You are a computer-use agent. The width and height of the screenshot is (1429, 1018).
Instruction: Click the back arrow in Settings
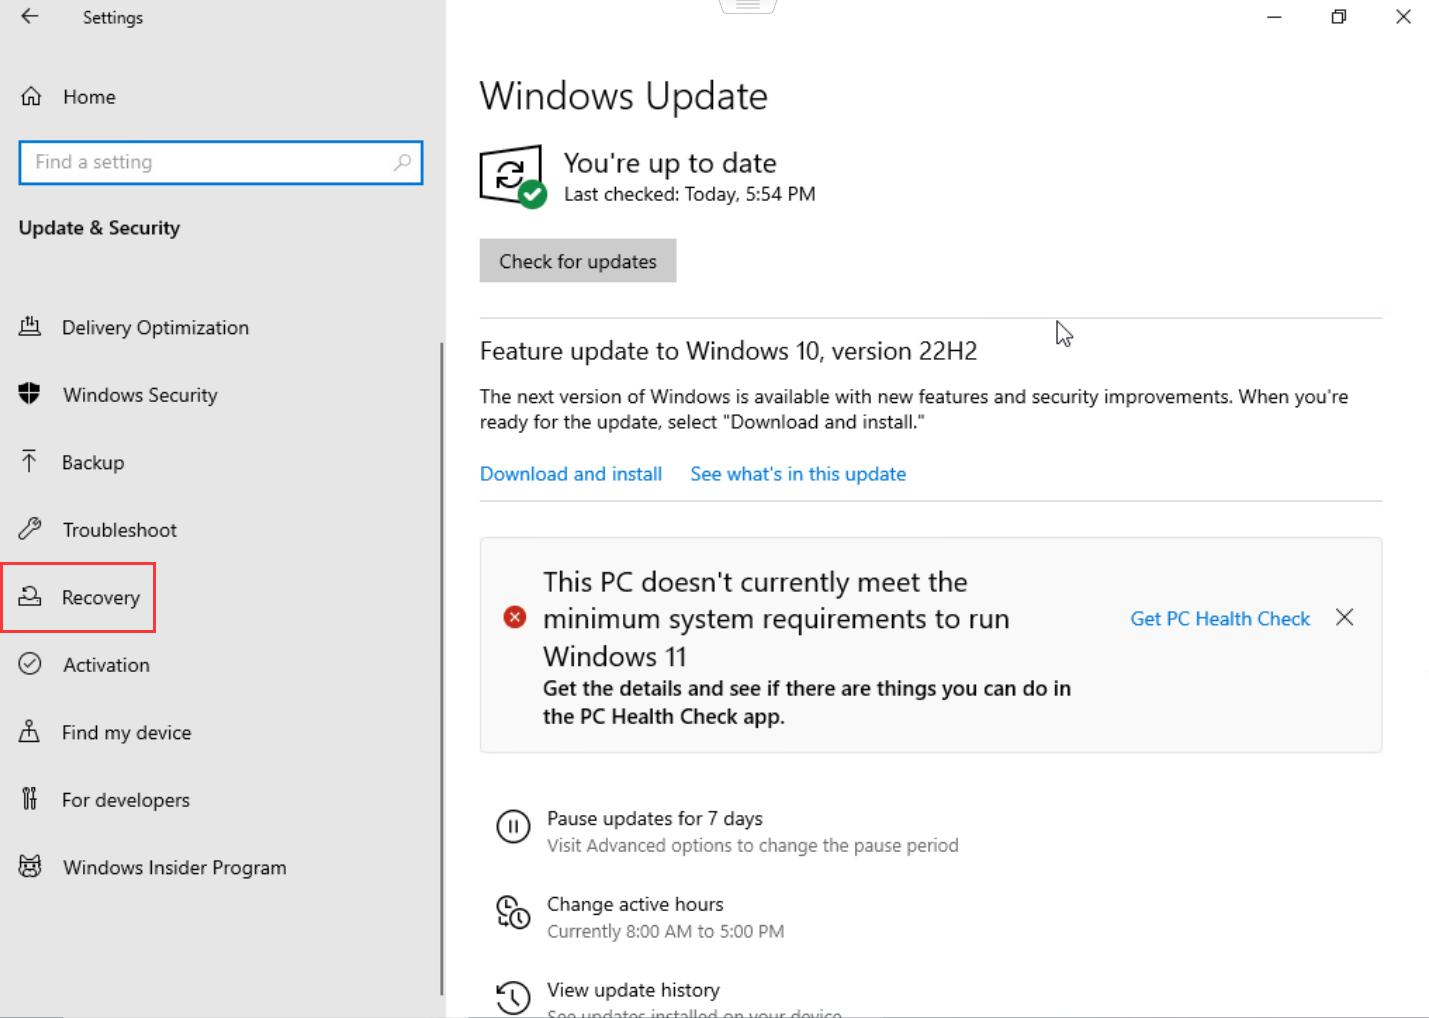pos(30,16)
